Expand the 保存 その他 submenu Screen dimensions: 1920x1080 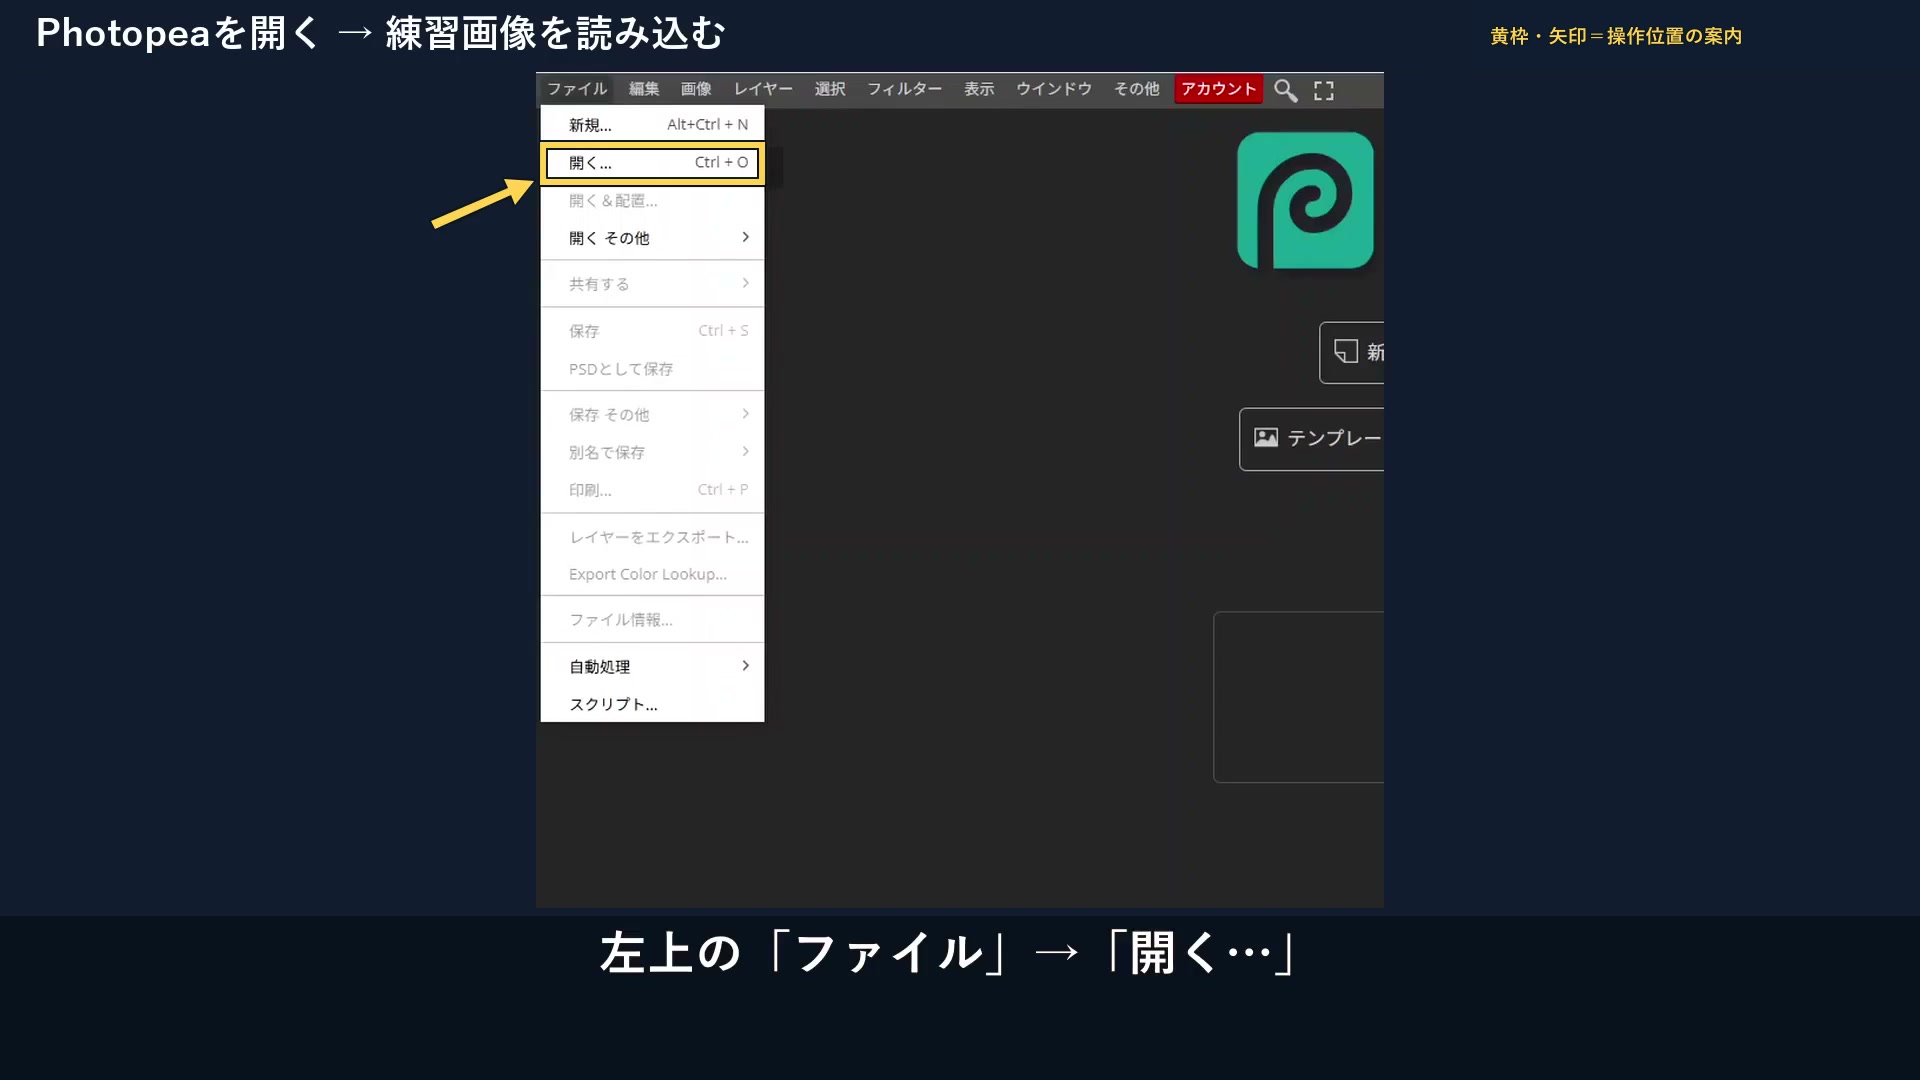pyautogui.click(x=652, y=414)
